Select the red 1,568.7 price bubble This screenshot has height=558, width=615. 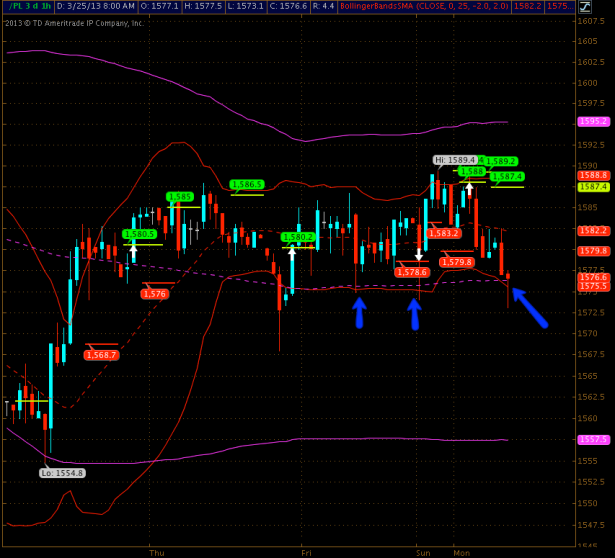click(101, 355)
